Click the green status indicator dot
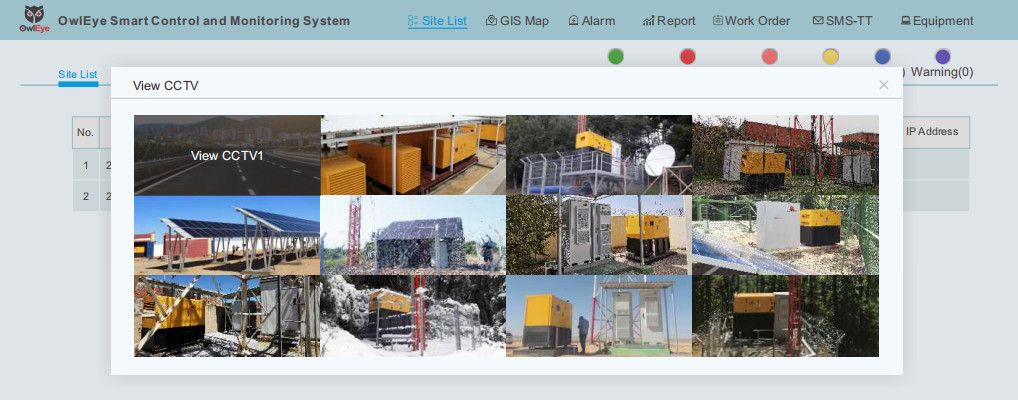This screenshot has width=1018, height=400. tap(615, 56)
